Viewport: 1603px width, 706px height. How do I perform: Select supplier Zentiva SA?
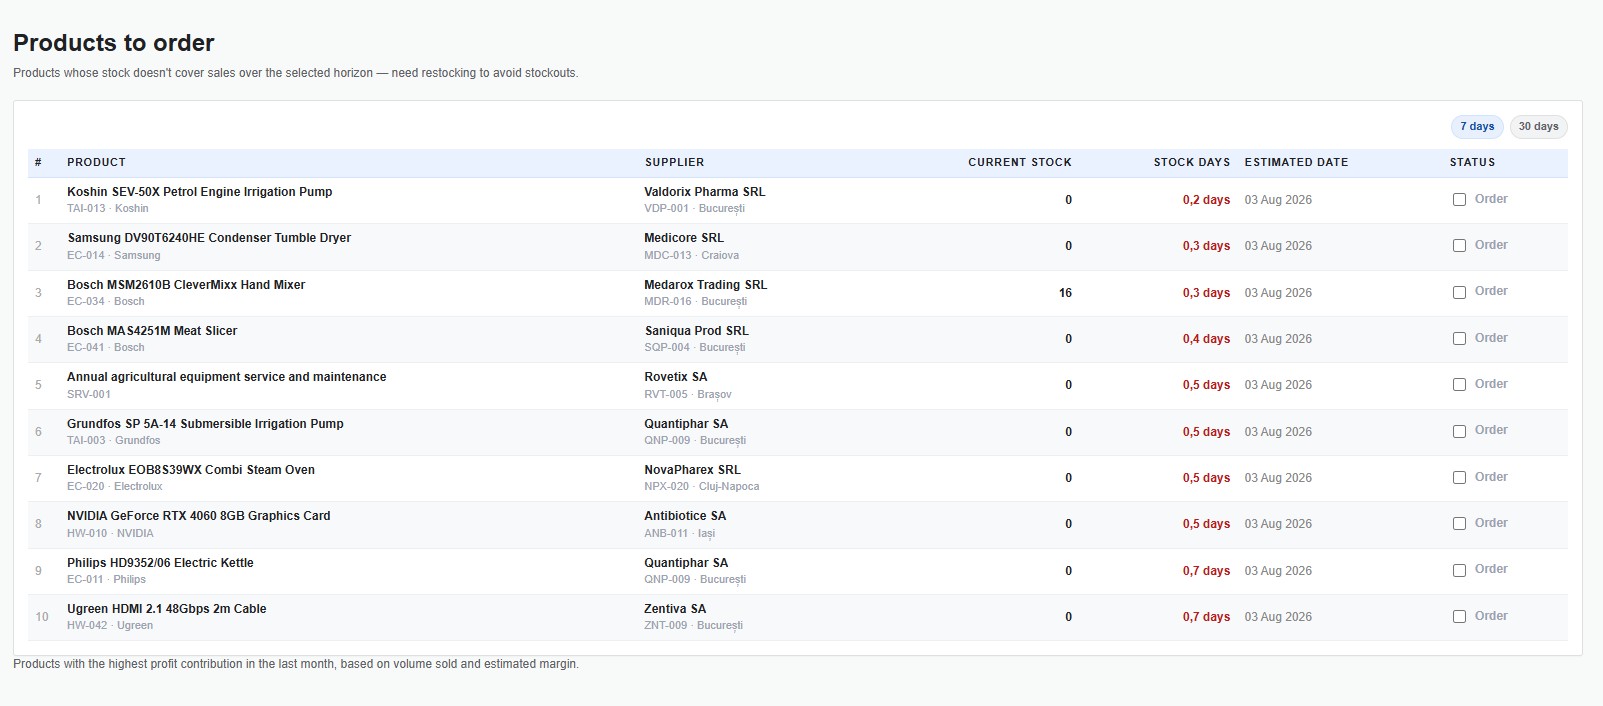pyautogui.click(x=675, y=609)
